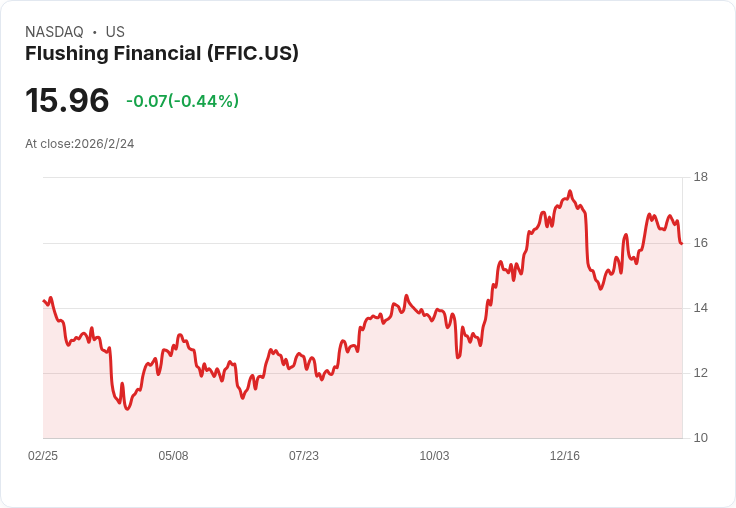Select the 12 price axis label
The width and height of the screenshot is (736, 508).
700,373
